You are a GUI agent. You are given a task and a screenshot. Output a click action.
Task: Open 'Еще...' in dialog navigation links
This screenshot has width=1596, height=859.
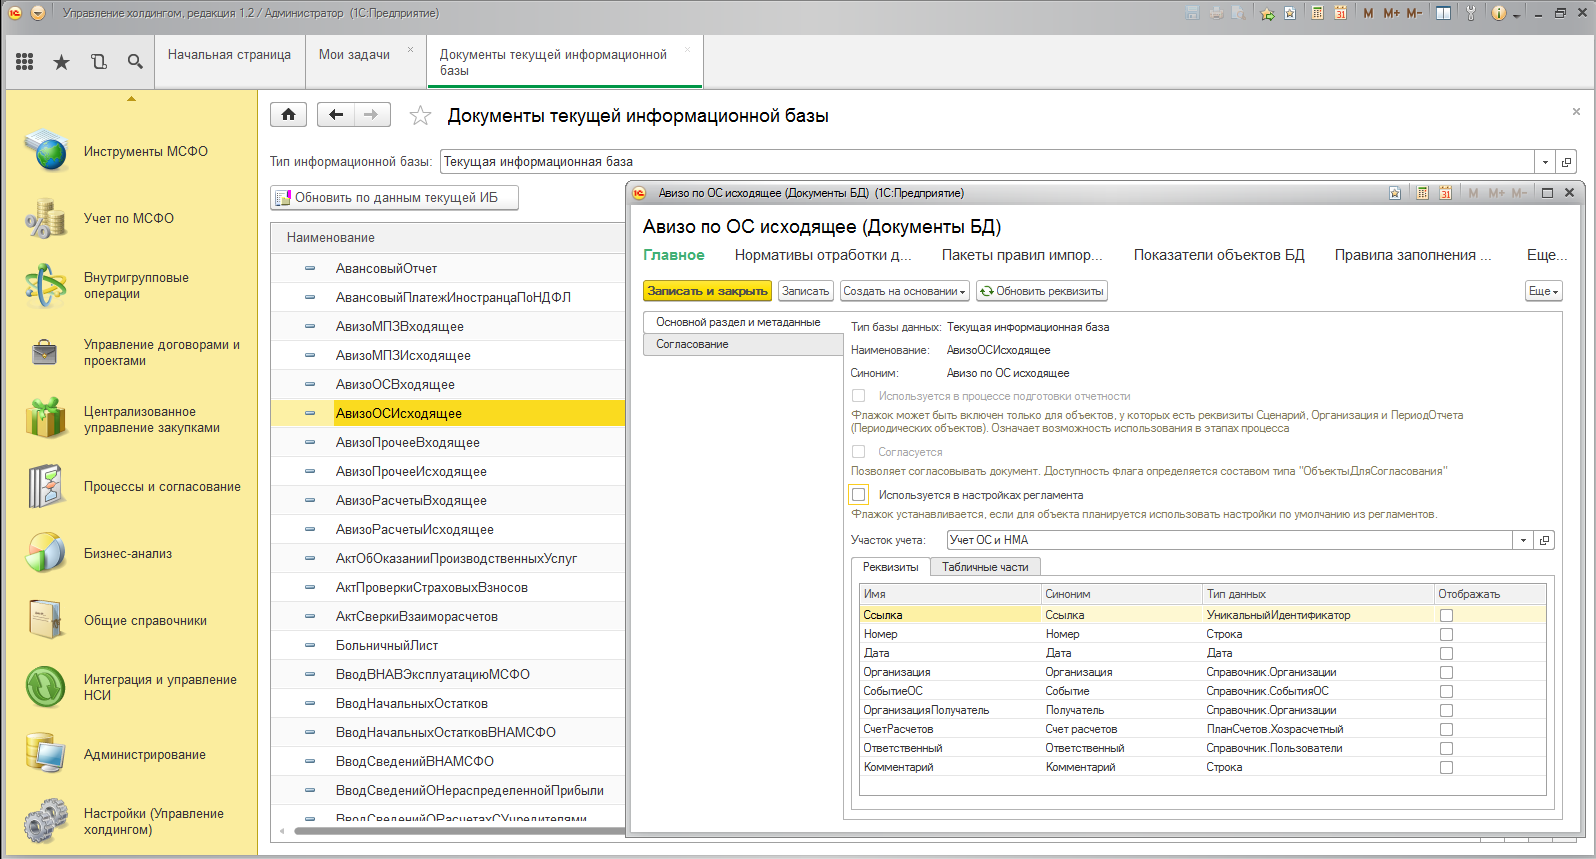(x=1547, y=255)
